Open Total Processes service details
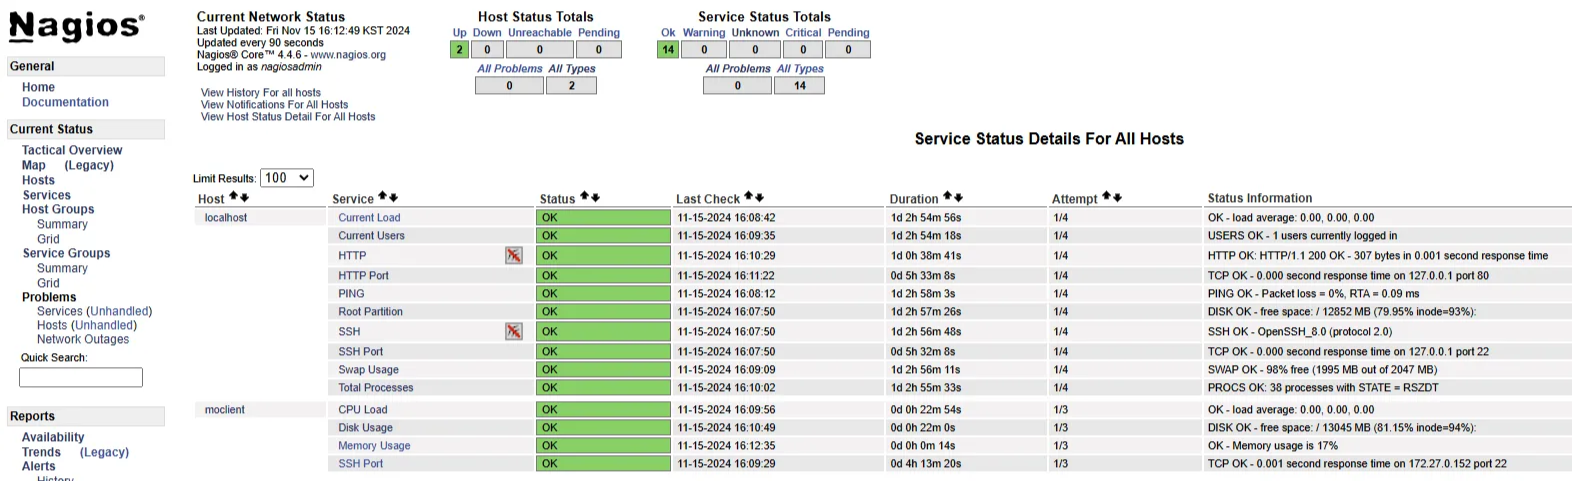1572x481 pixels. [375, 387]
